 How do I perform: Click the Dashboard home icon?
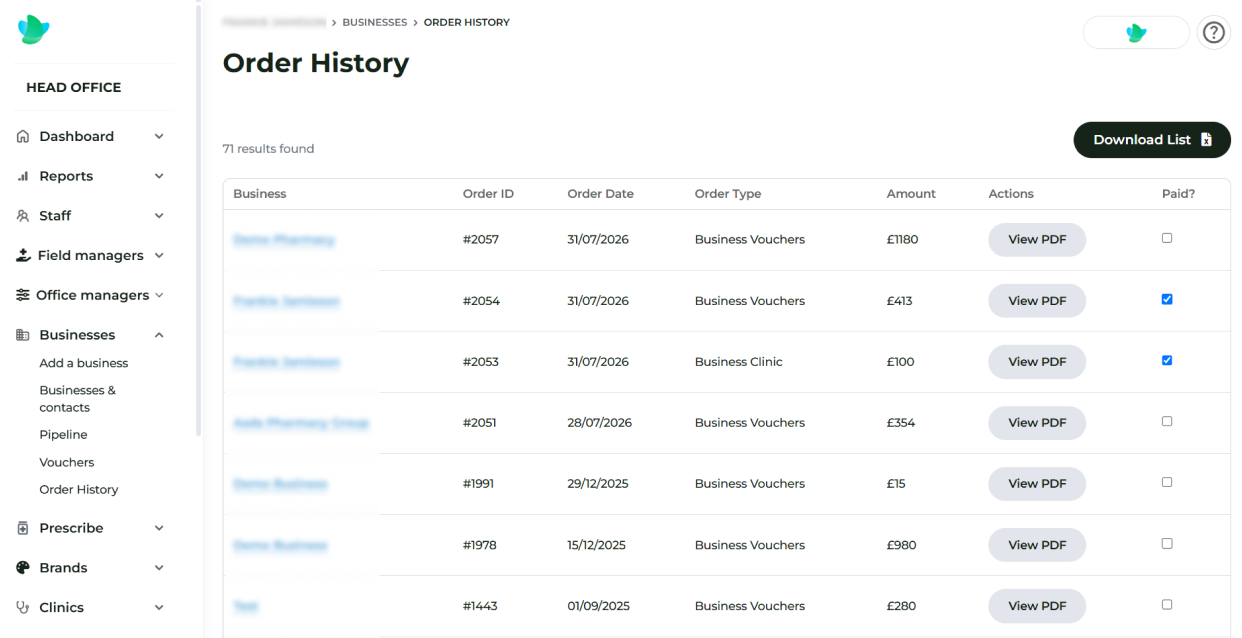coord(23,136)
